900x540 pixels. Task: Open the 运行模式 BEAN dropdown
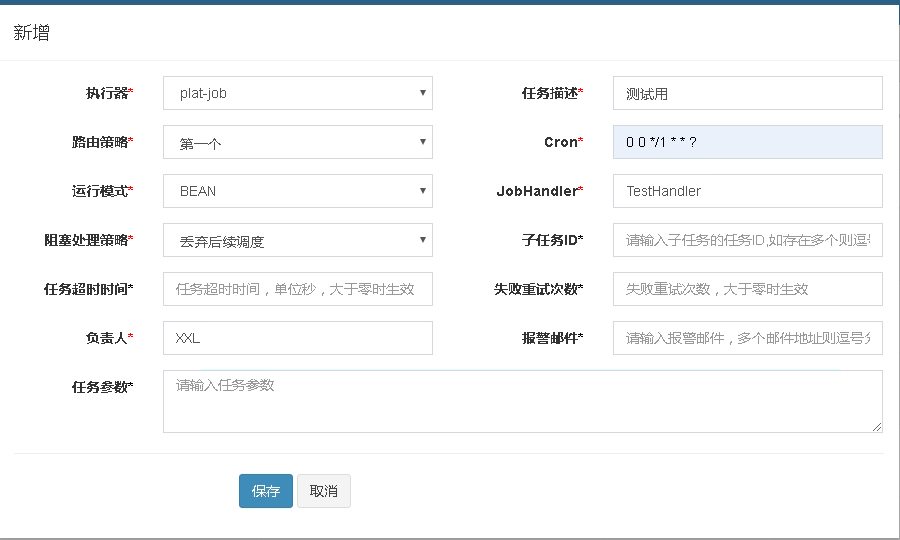click(x=298, y=191)
